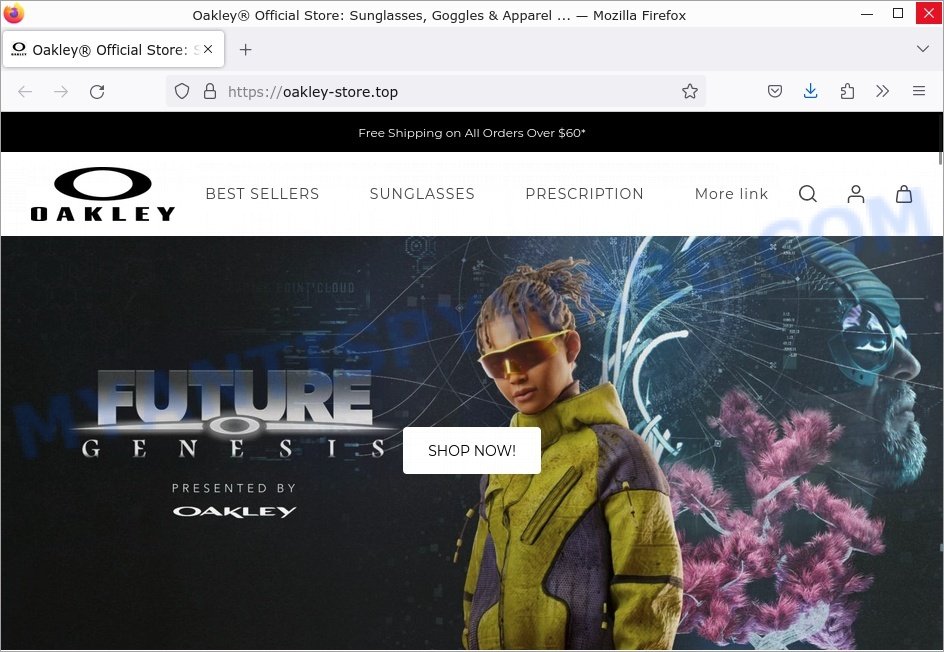Open the shopping bag cart icon
This screenshot has height=652, width=944.
[x=904, y=194]
